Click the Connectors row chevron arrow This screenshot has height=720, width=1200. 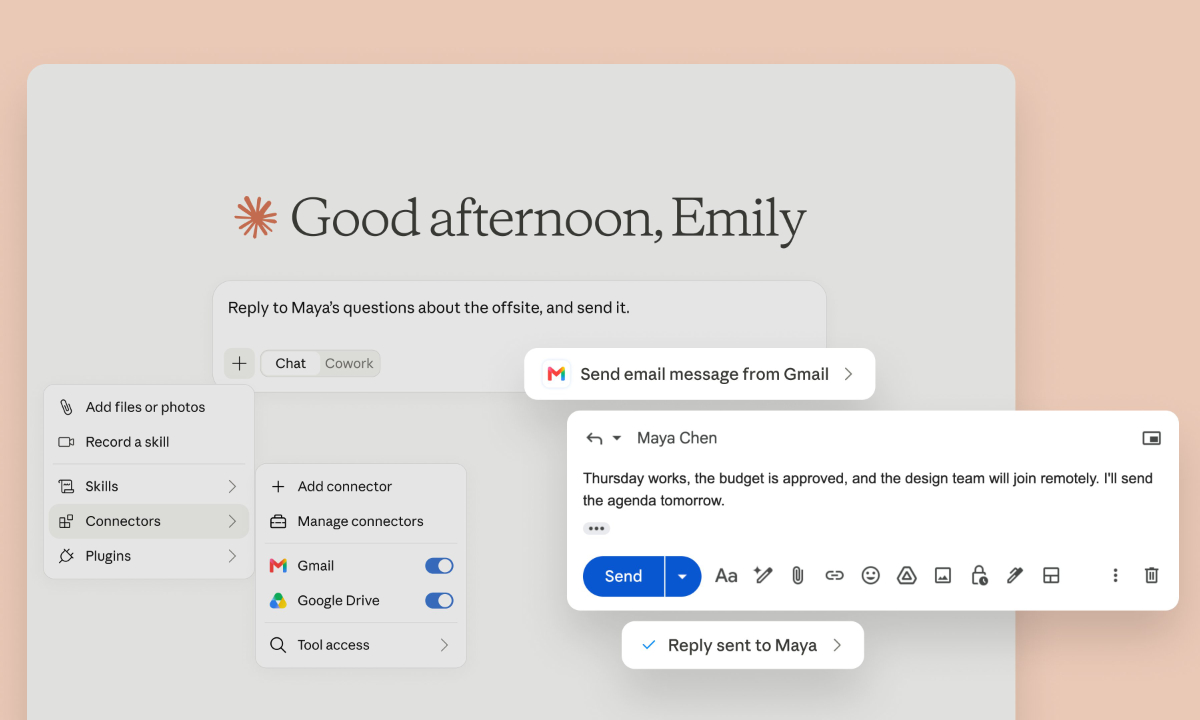click(x=232, y=521)
